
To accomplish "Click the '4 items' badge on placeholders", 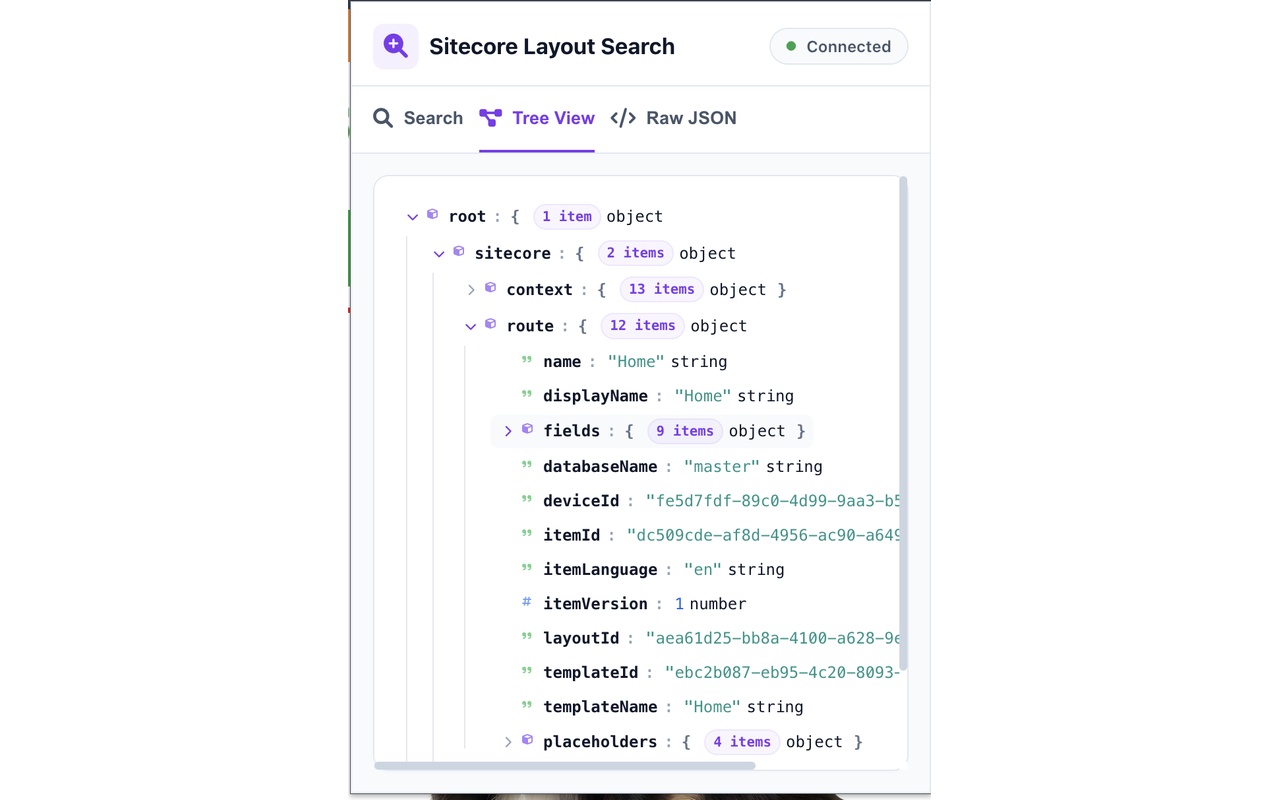I will (742, 742).
